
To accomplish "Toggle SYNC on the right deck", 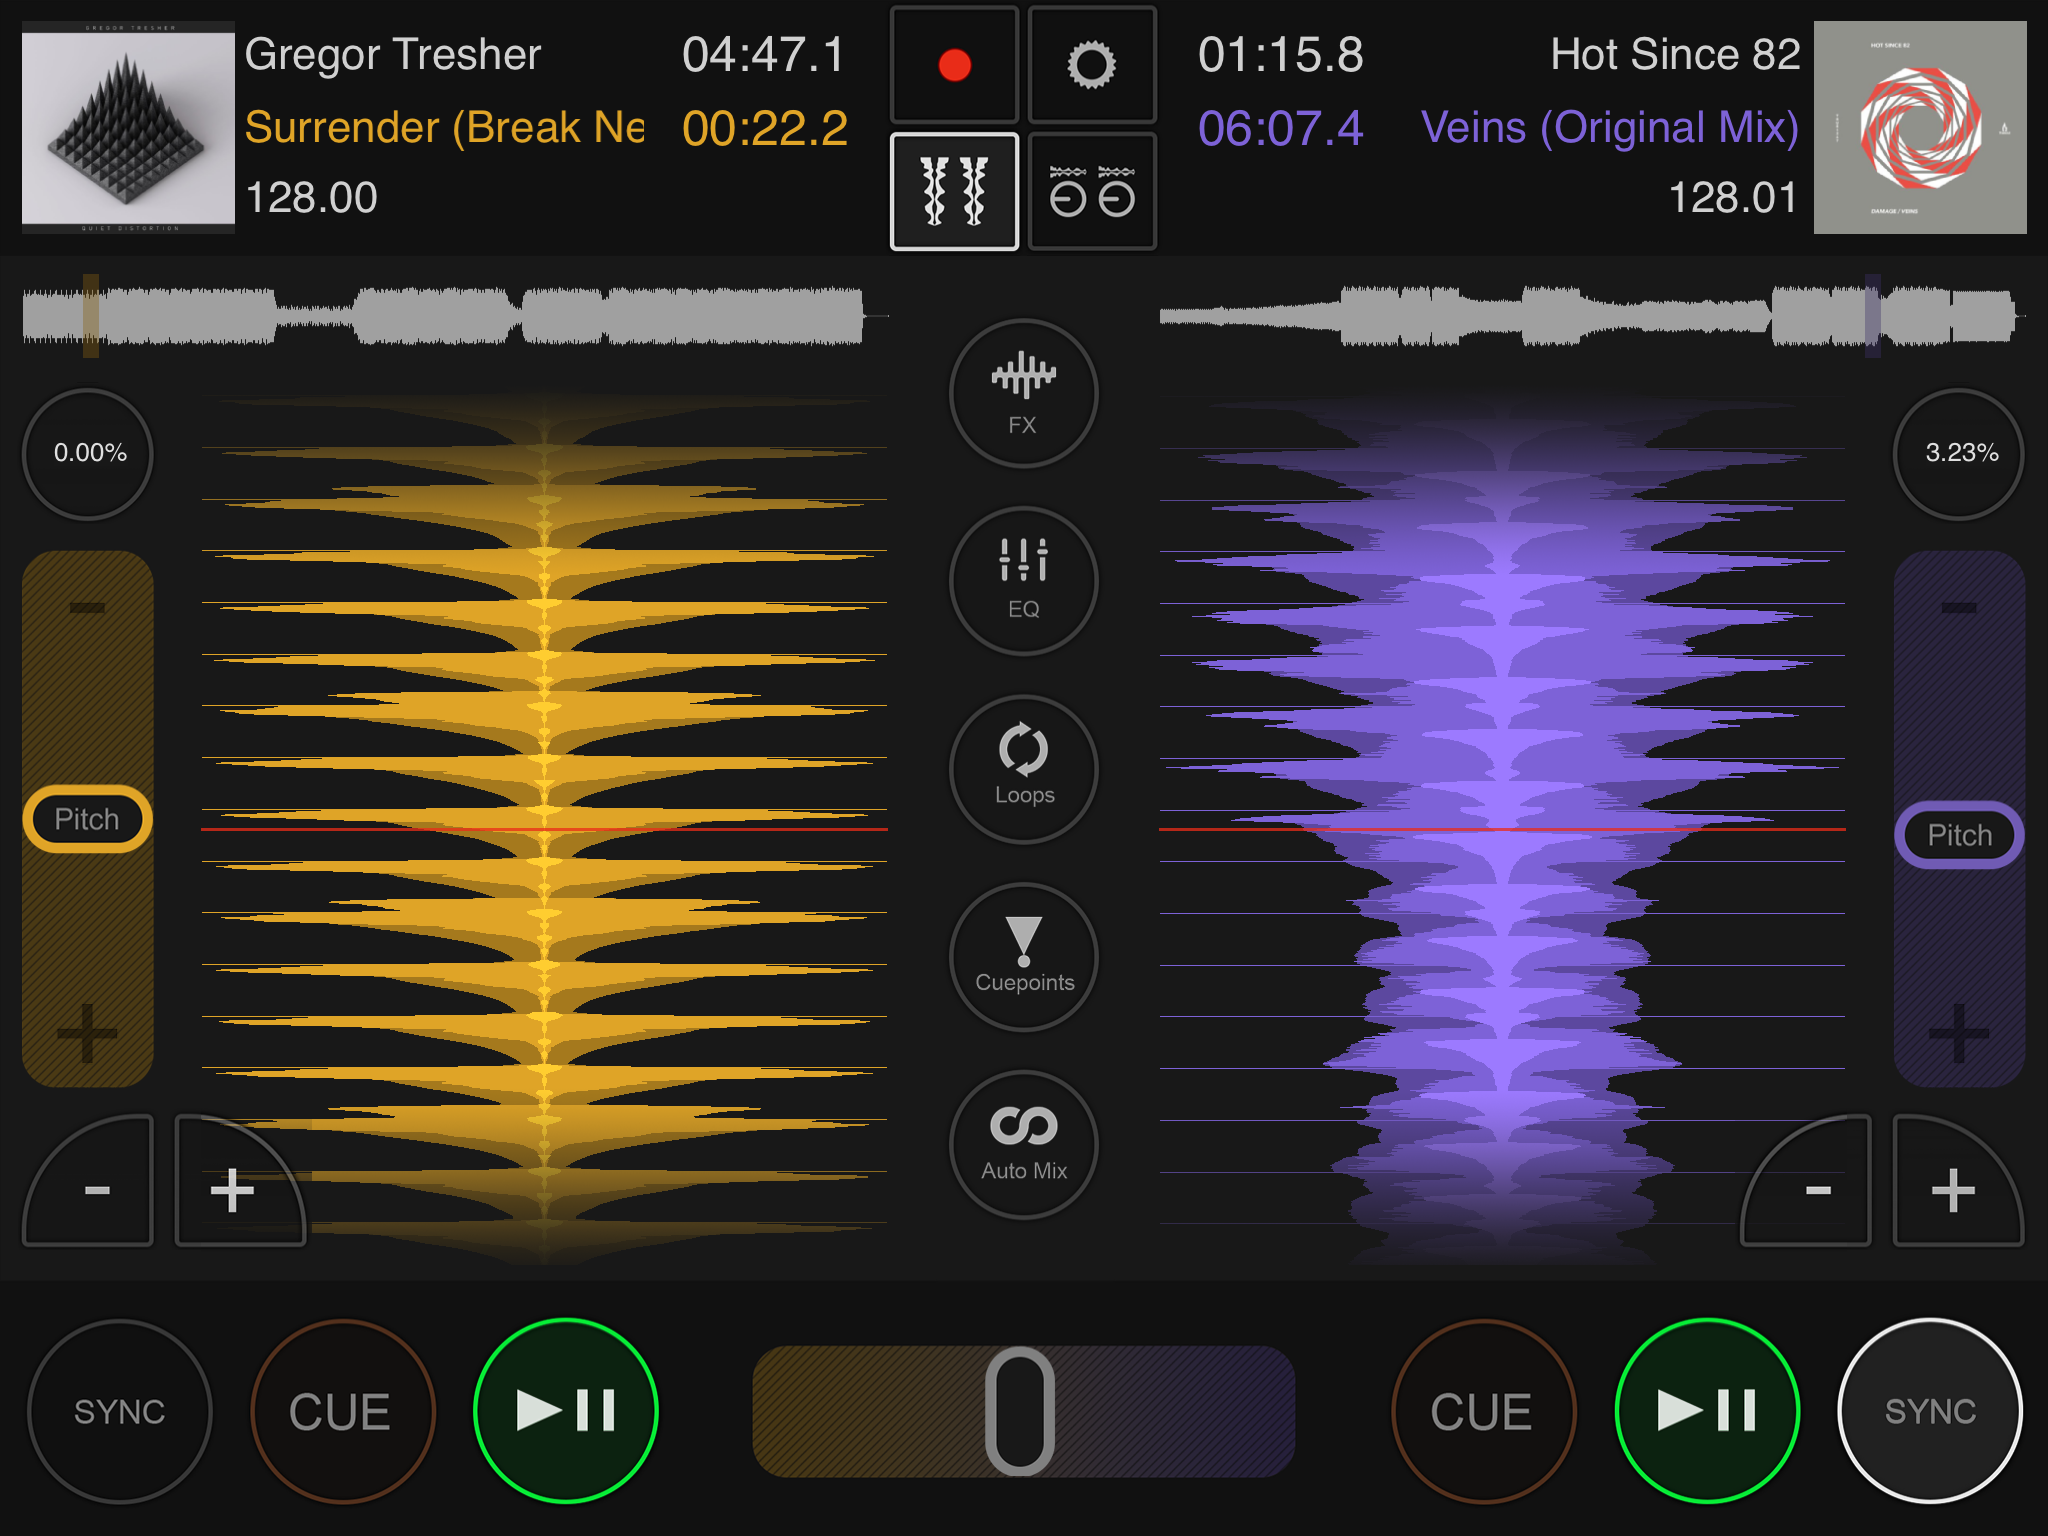I will 1929,1411.
